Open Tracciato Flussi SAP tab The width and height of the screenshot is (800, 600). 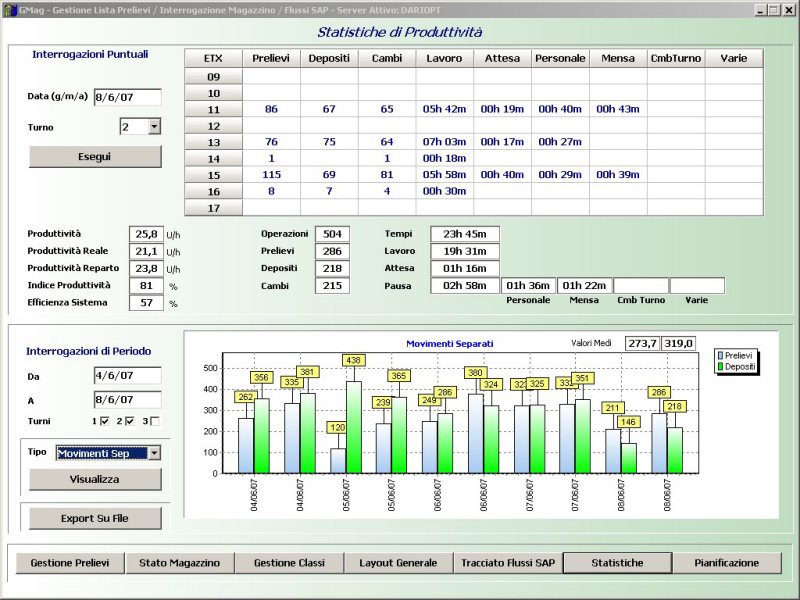tap(507, 563)
